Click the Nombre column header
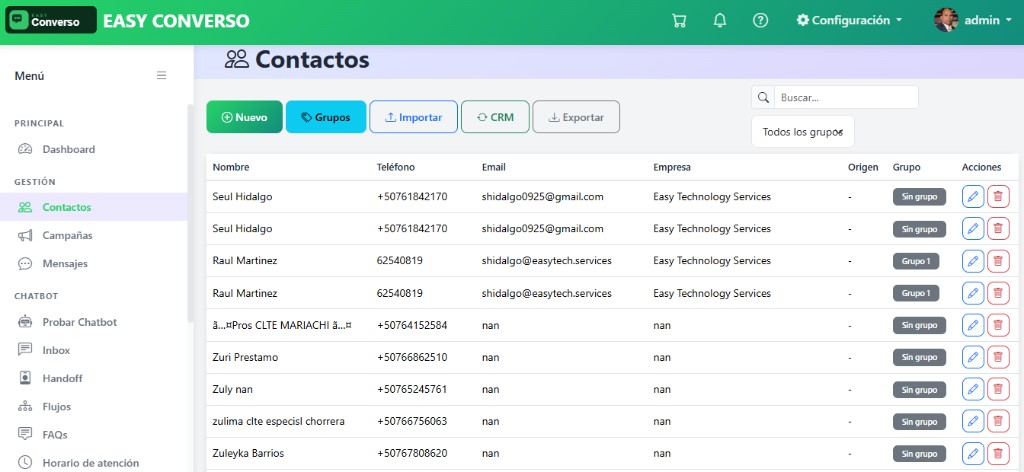 231,167
